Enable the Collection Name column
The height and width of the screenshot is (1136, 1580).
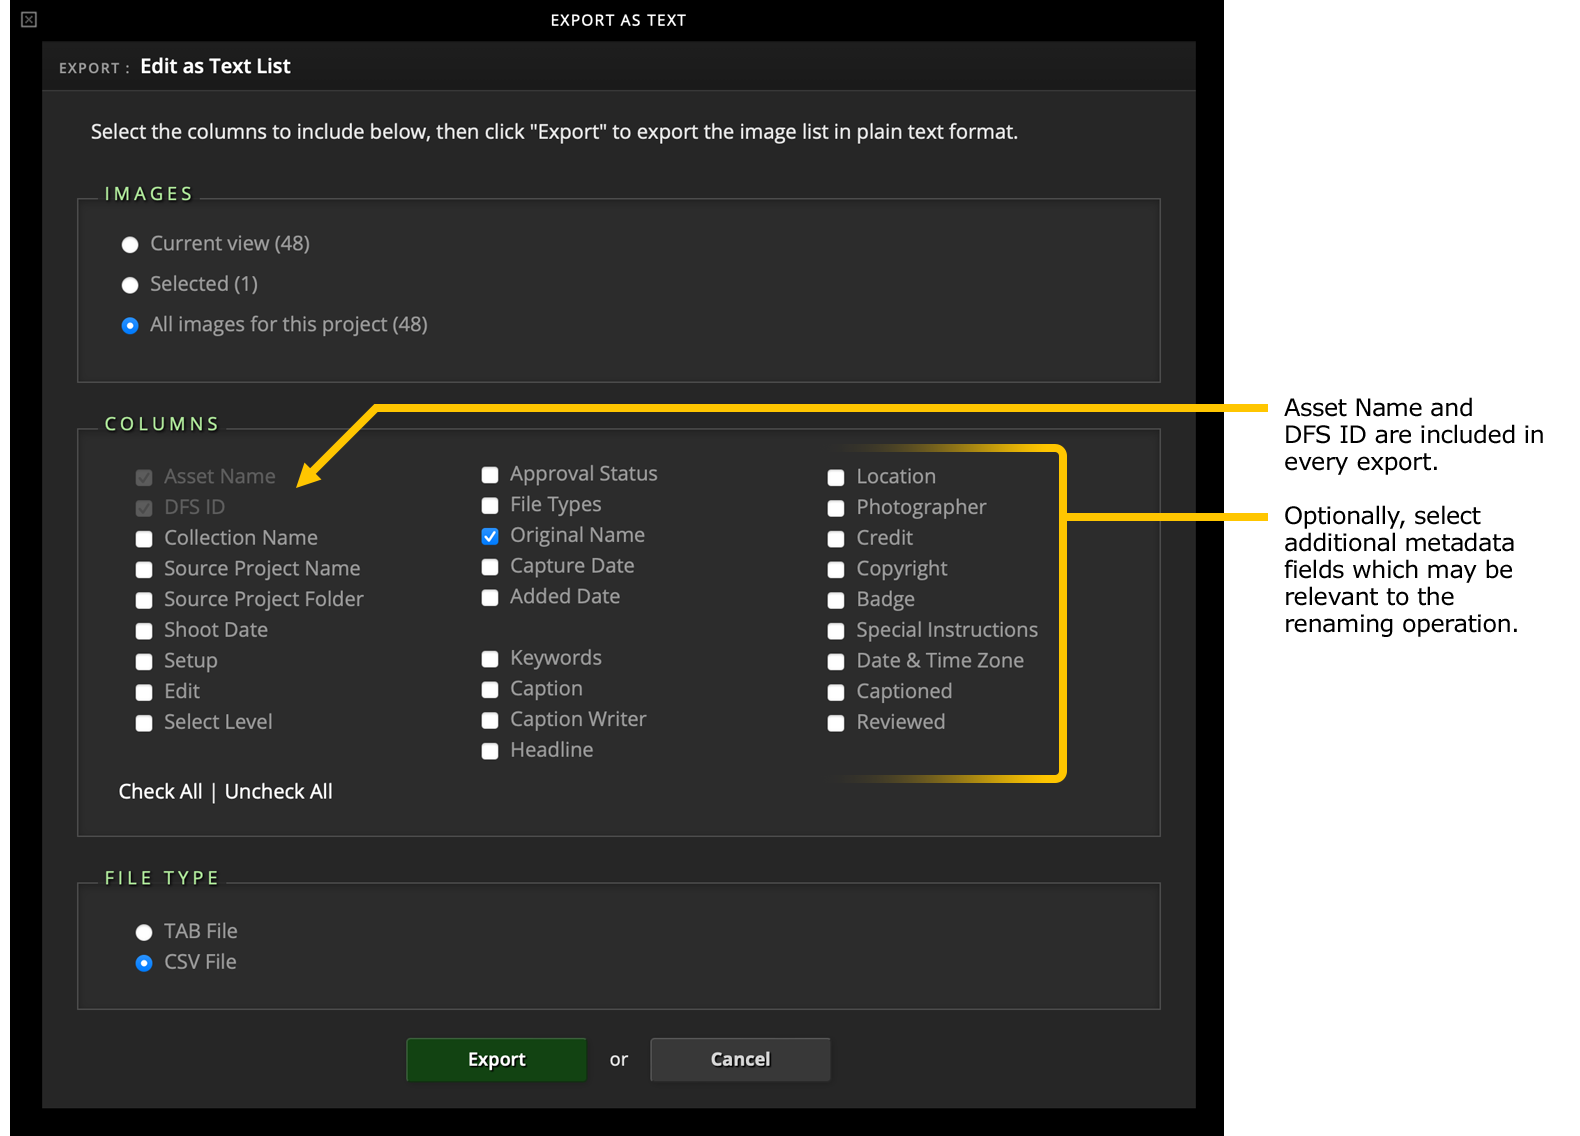click(144, 539)
